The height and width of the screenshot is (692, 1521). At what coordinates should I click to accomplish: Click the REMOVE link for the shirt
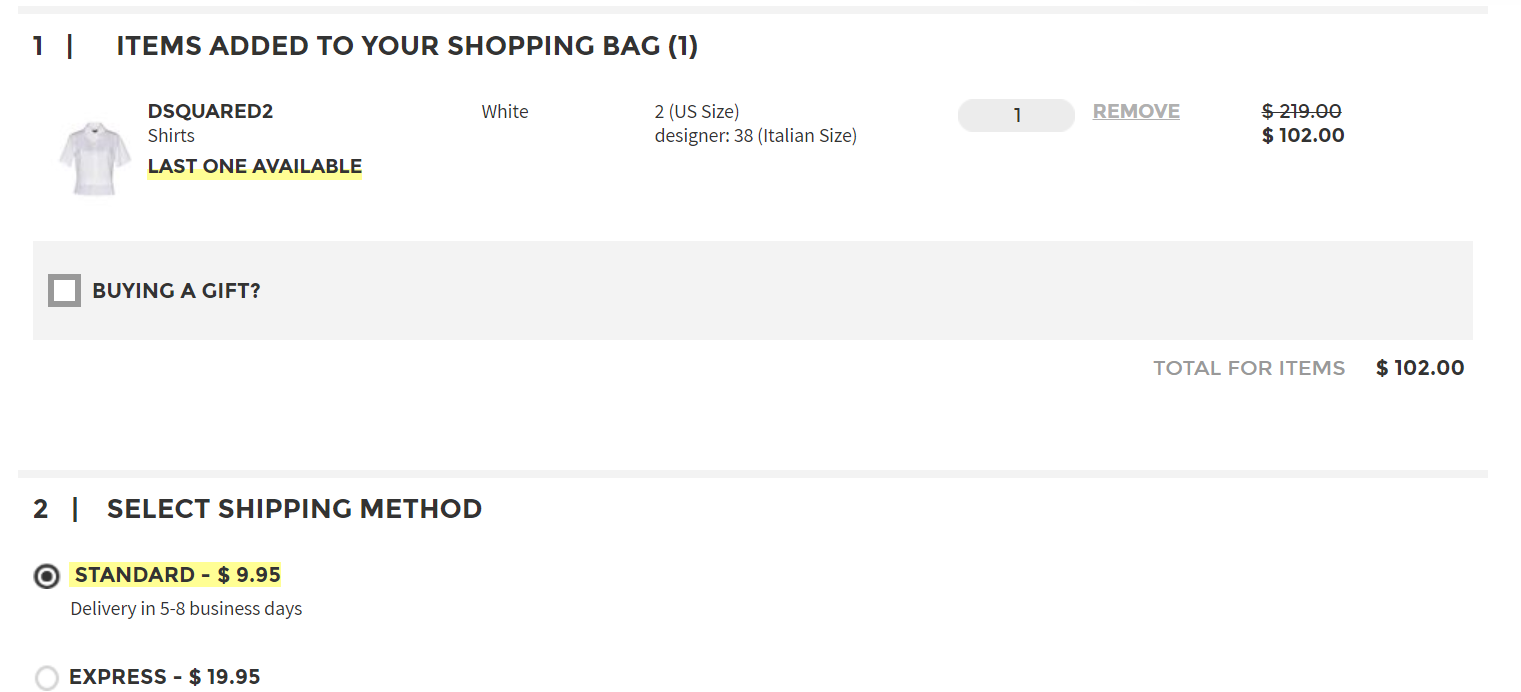[x=1136, y=111]
